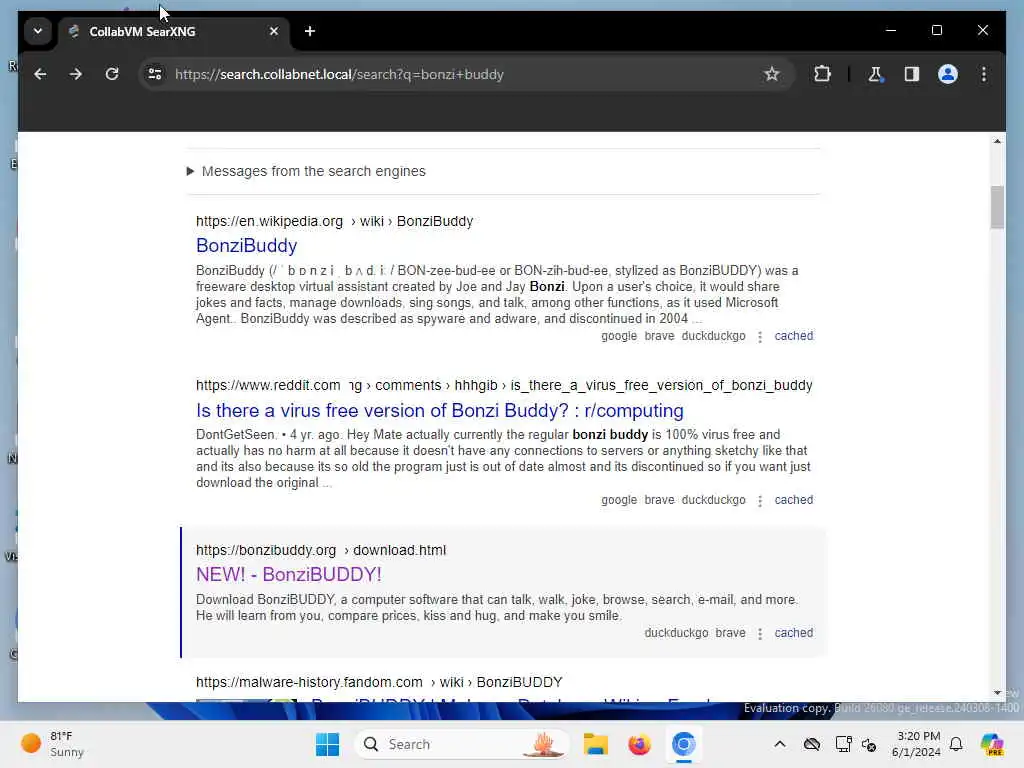The width and height of the screenshot is (1024, 768).
Task: Open the browser Extensions puzzle icon
Action: coord(822,74)
